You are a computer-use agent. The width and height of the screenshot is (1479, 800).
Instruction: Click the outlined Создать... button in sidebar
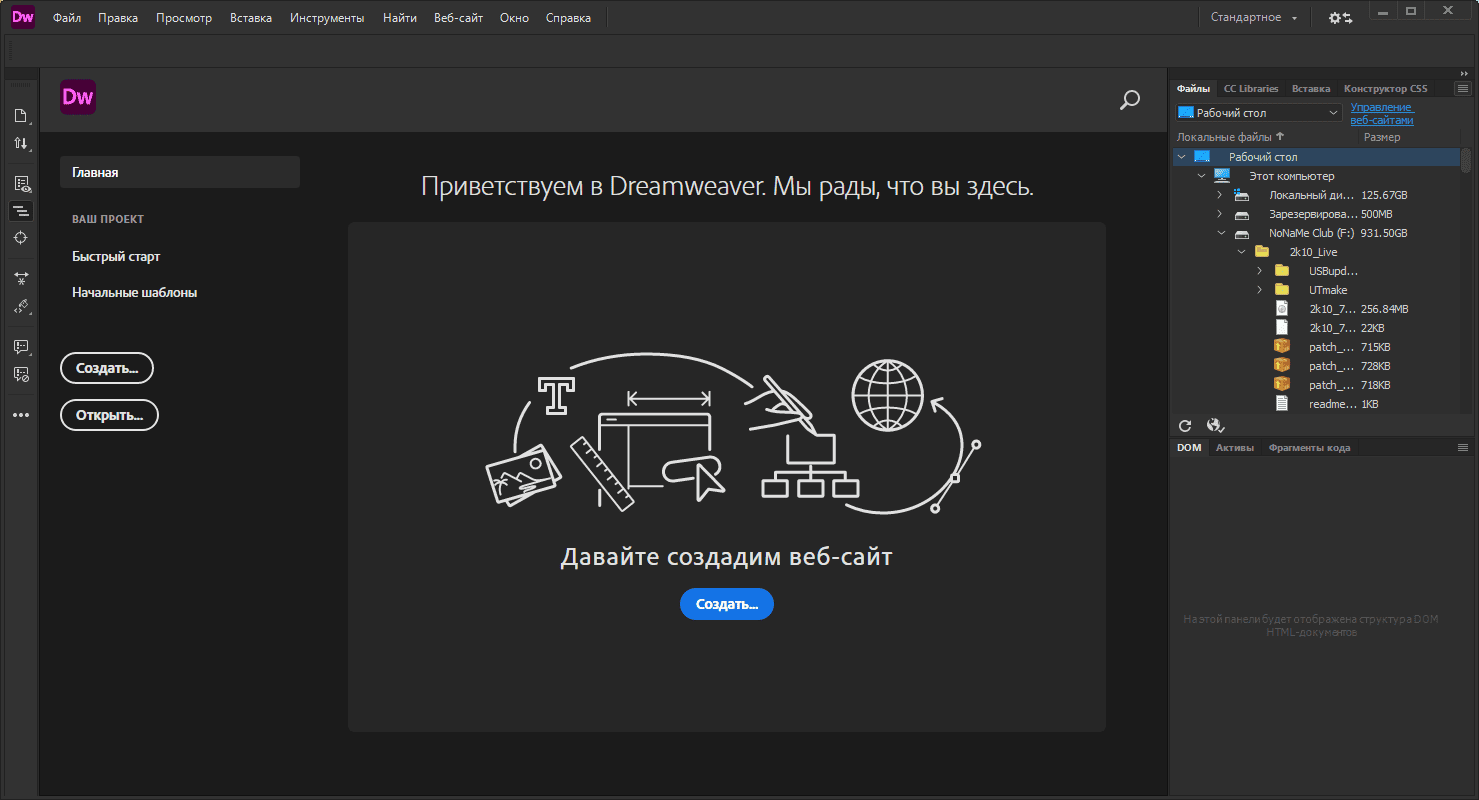[x=107, y=368]
